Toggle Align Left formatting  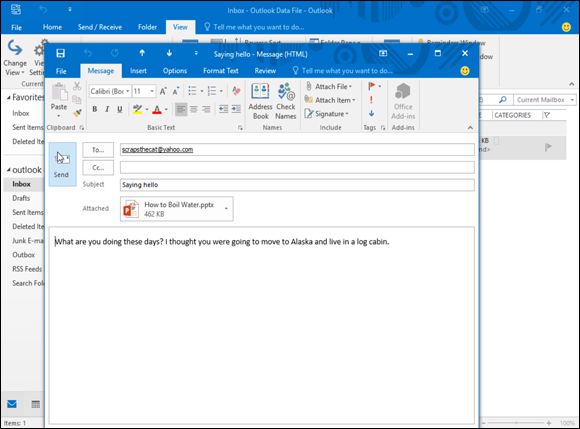coord(181,109)
